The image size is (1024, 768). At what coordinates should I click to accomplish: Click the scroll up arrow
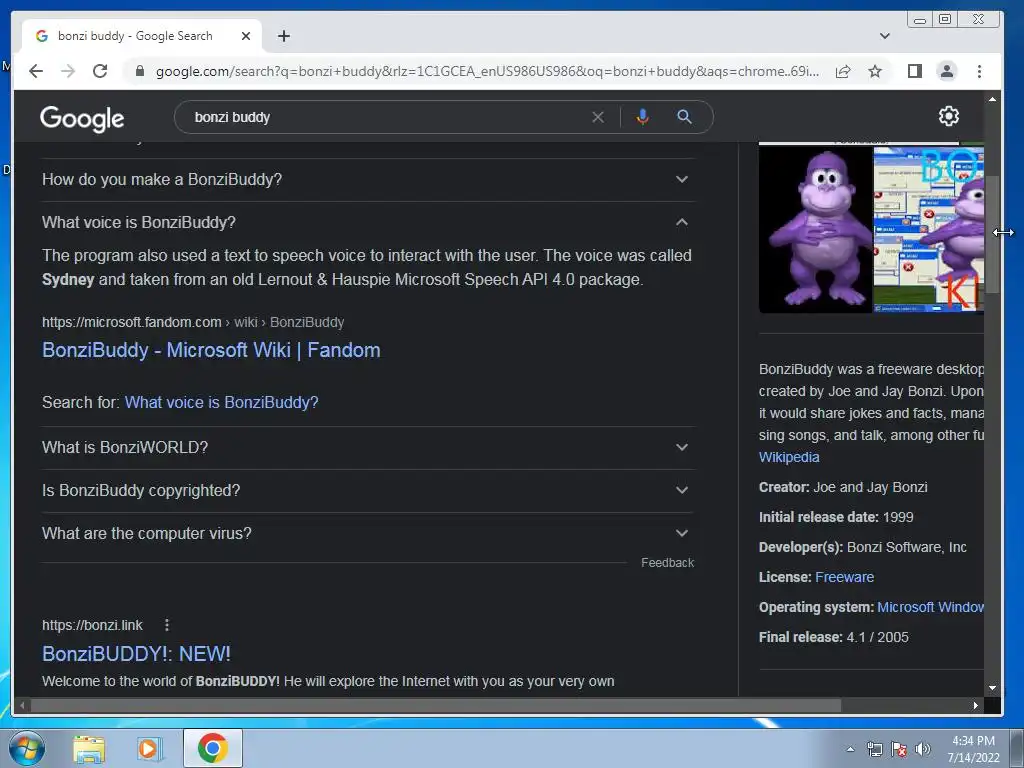[993, 99]
